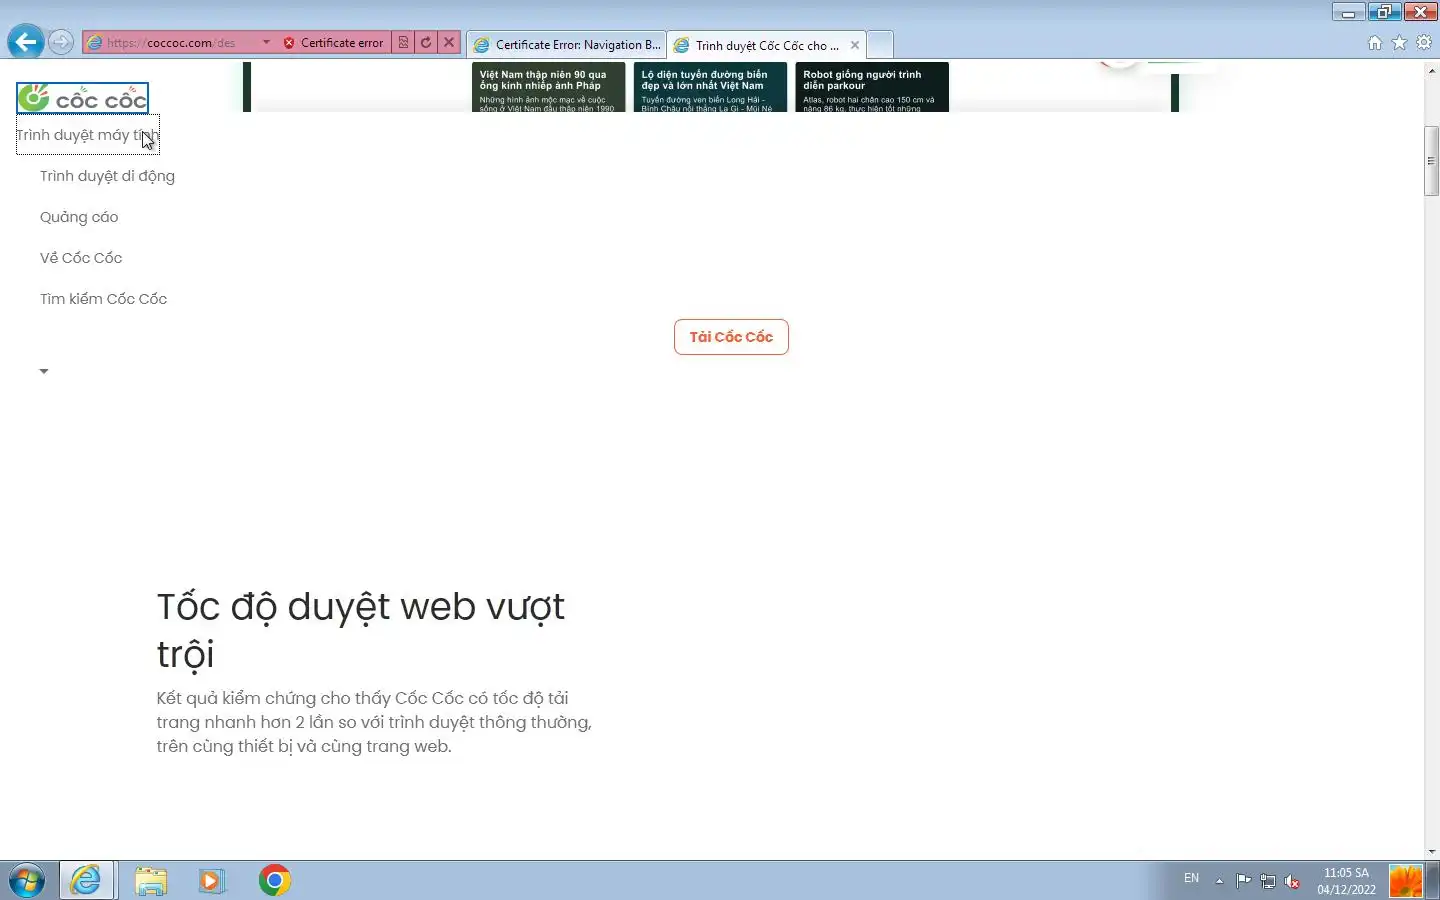Open a new blank tab button
Image resolution: width=1440 pixels, height=900 pixels.
880,45
